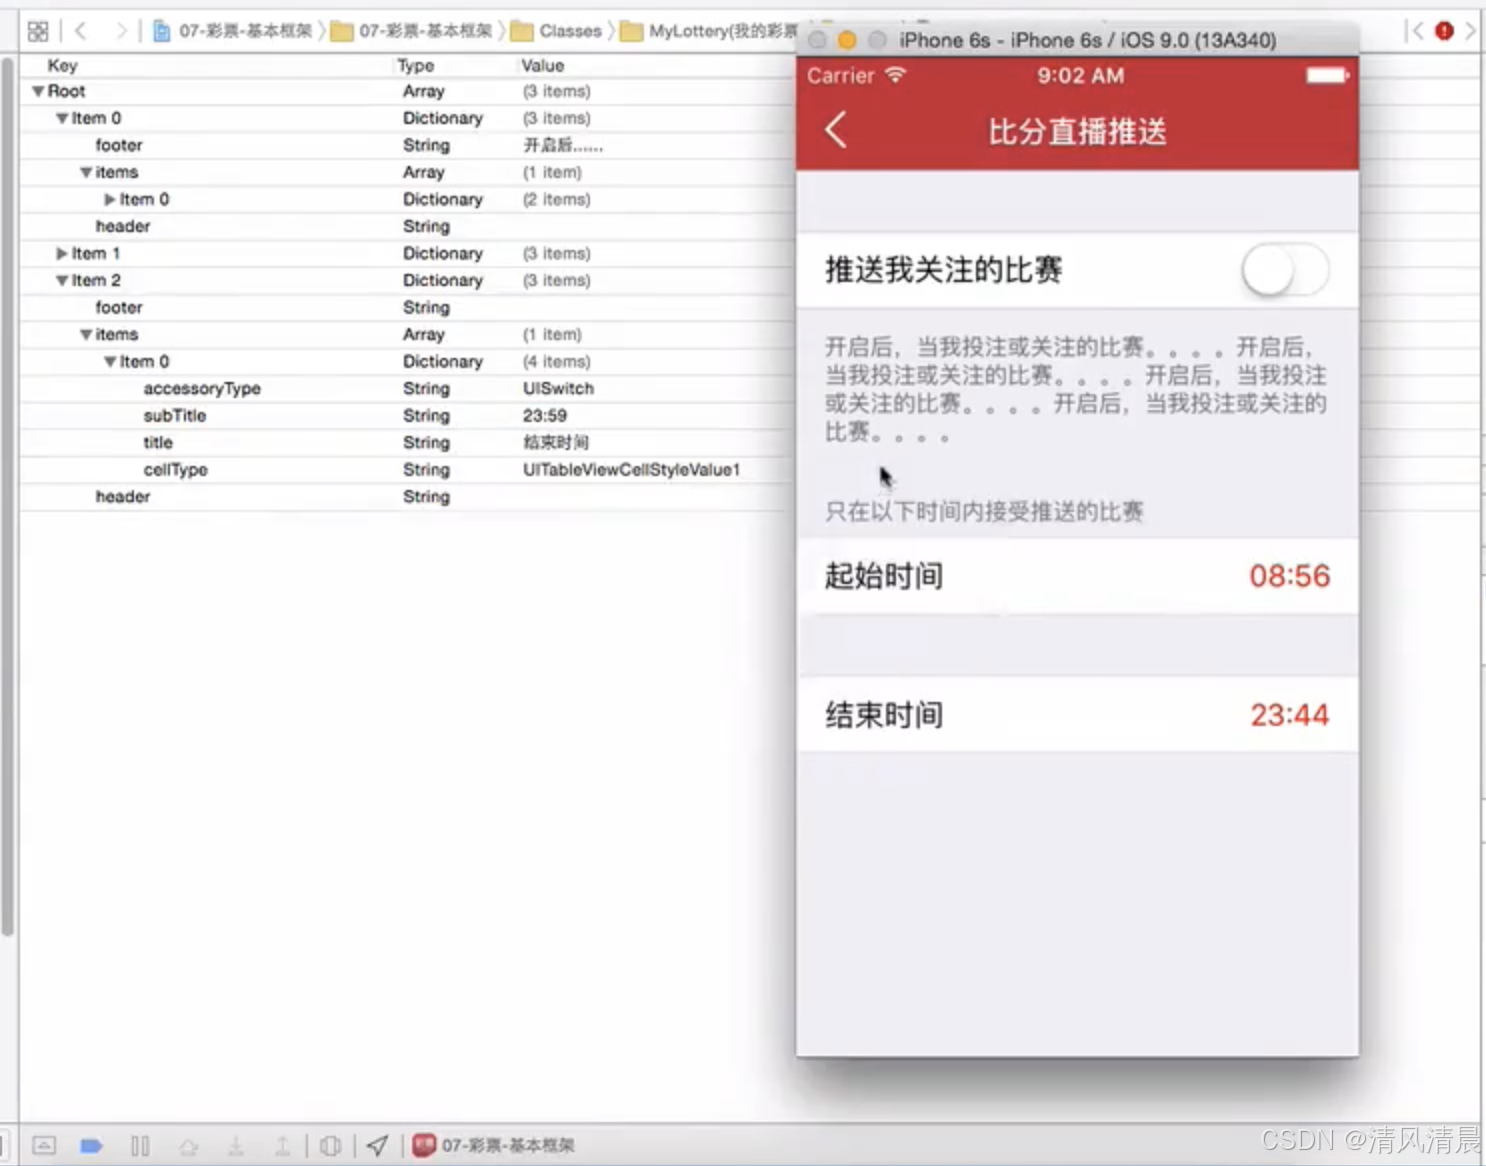Click the simulator window title bar
This screenshot has width=1486, height=1166.
point(1077,40)
